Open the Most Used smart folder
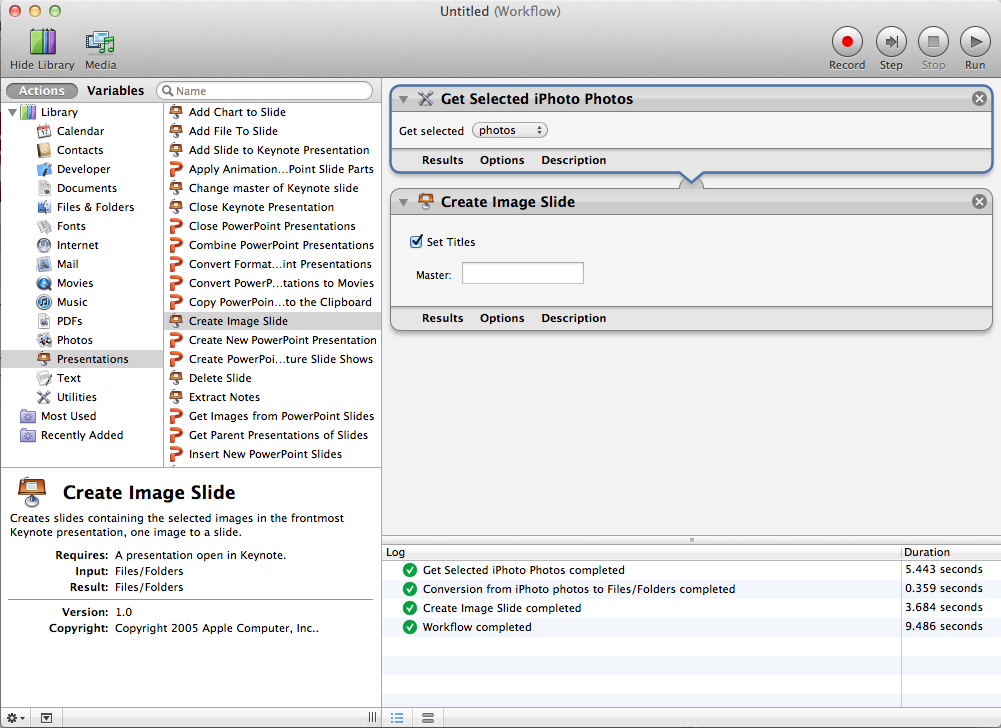 click(68, 416)
